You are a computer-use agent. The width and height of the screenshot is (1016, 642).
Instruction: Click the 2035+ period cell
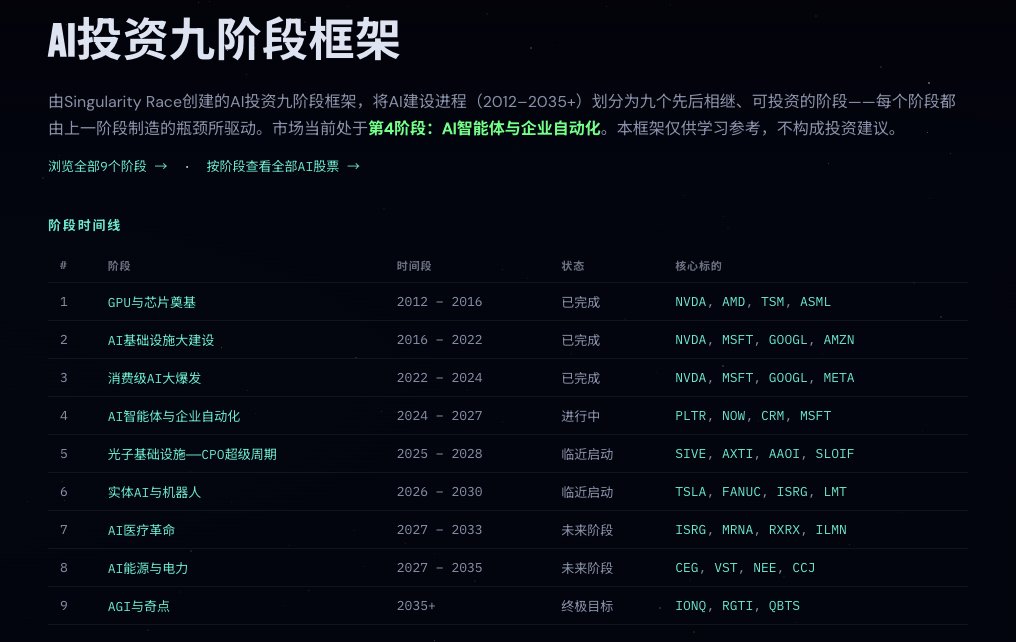(x=416, y=606)
